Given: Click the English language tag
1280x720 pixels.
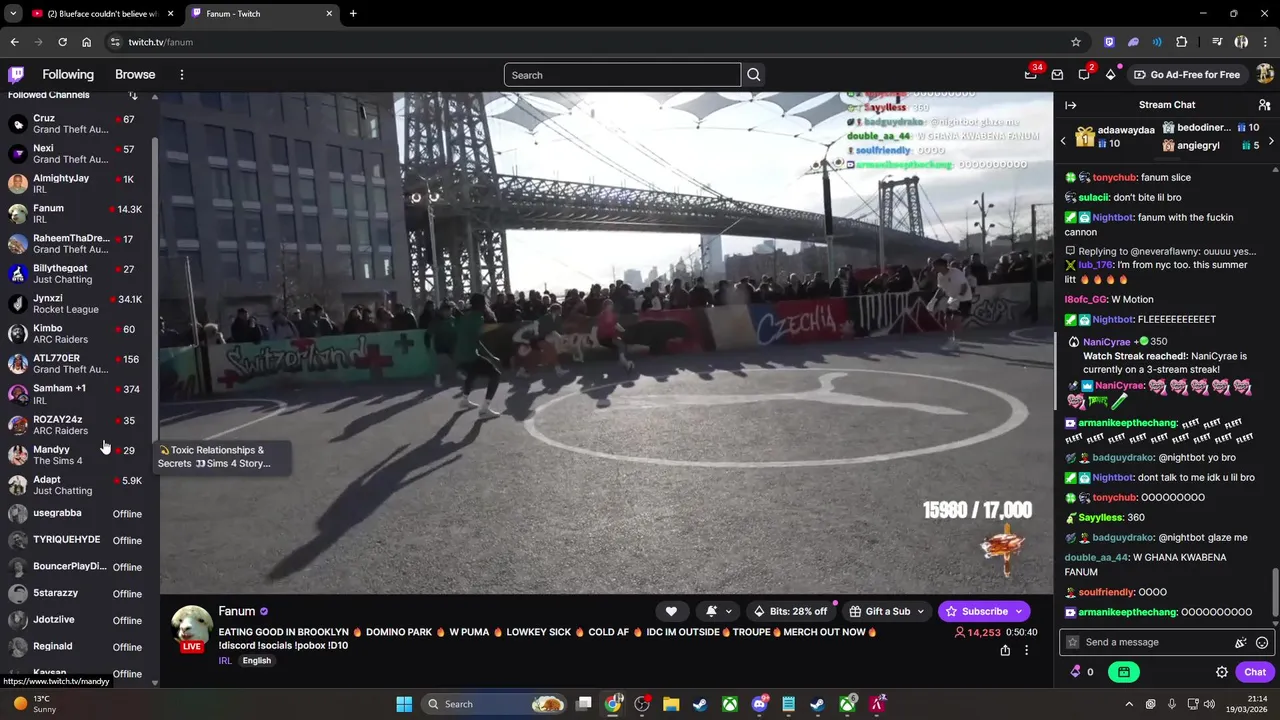Looking at the screenshot, I should click(256, 661).
